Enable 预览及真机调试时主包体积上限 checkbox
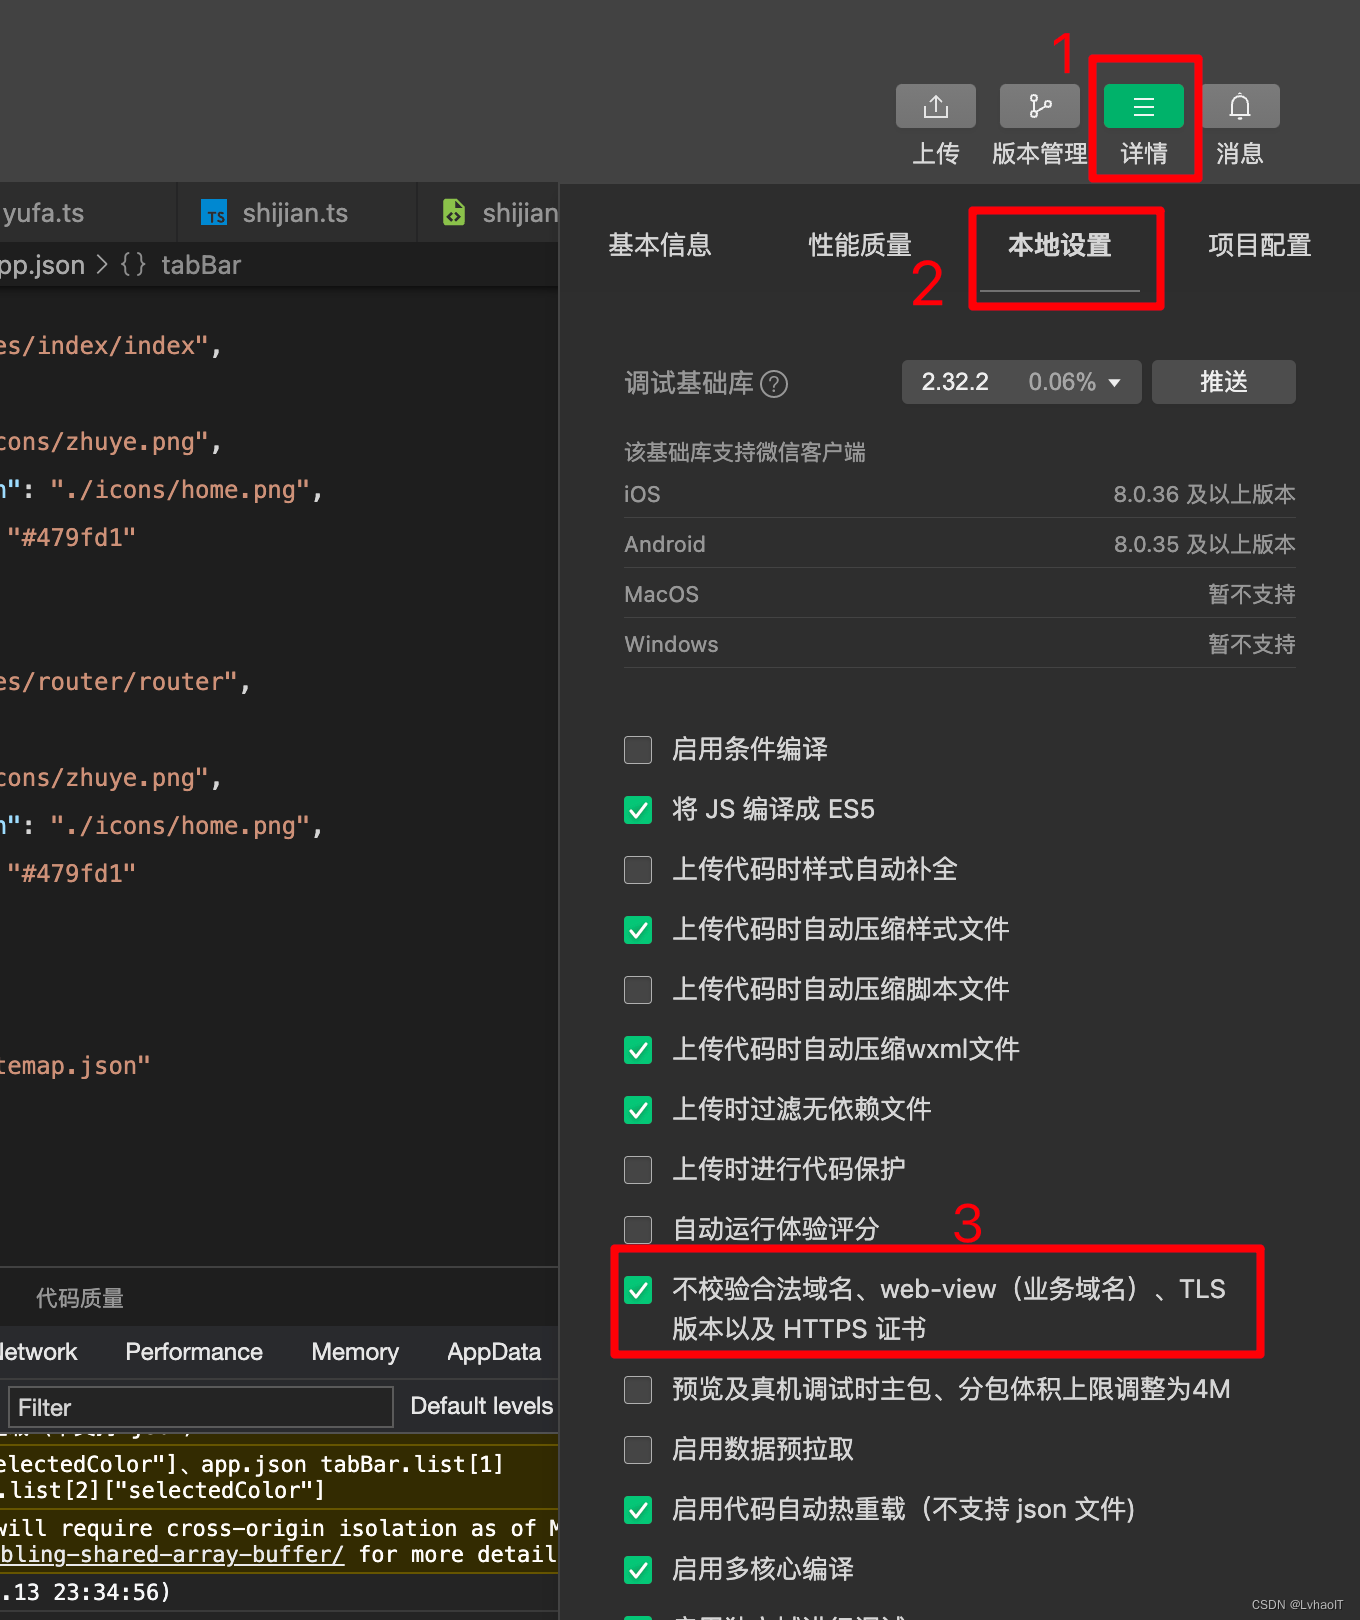 [x=638, y=1390]
